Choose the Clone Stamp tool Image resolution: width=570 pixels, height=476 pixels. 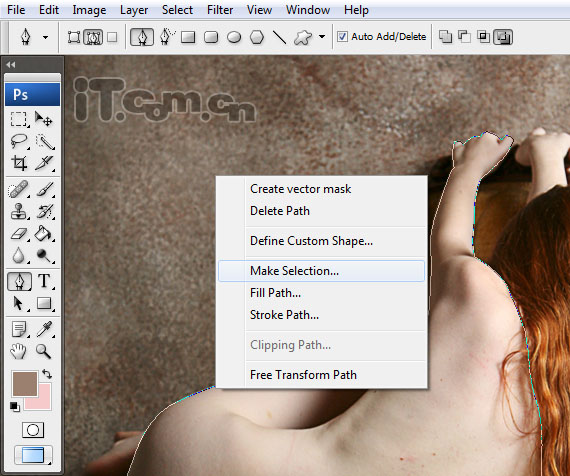[19, 211]
